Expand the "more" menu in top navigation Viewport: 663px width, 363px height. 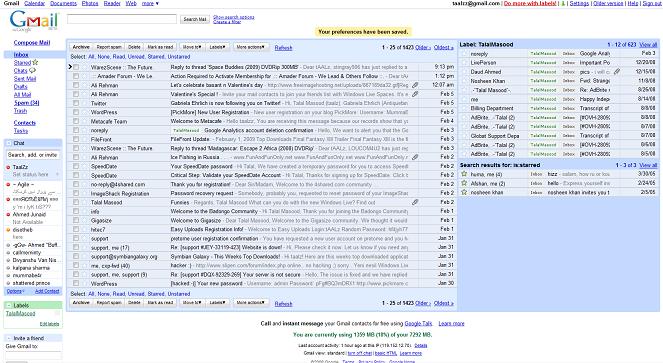(x=150, y=3)
